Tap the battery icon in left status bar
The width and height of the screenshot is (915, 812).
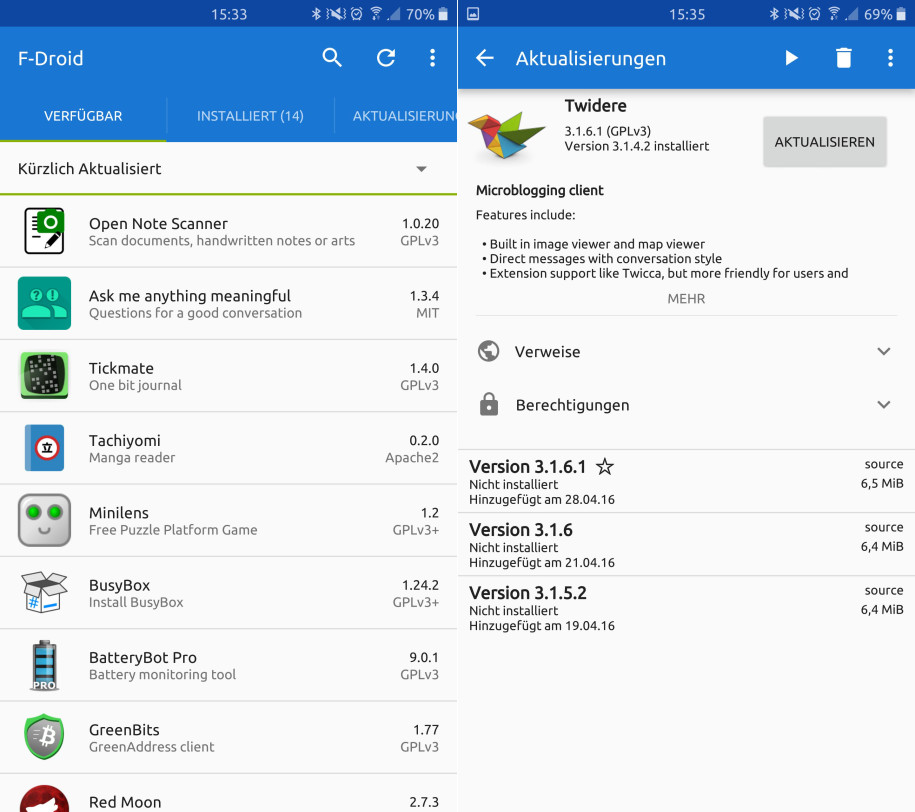(443, 14)
